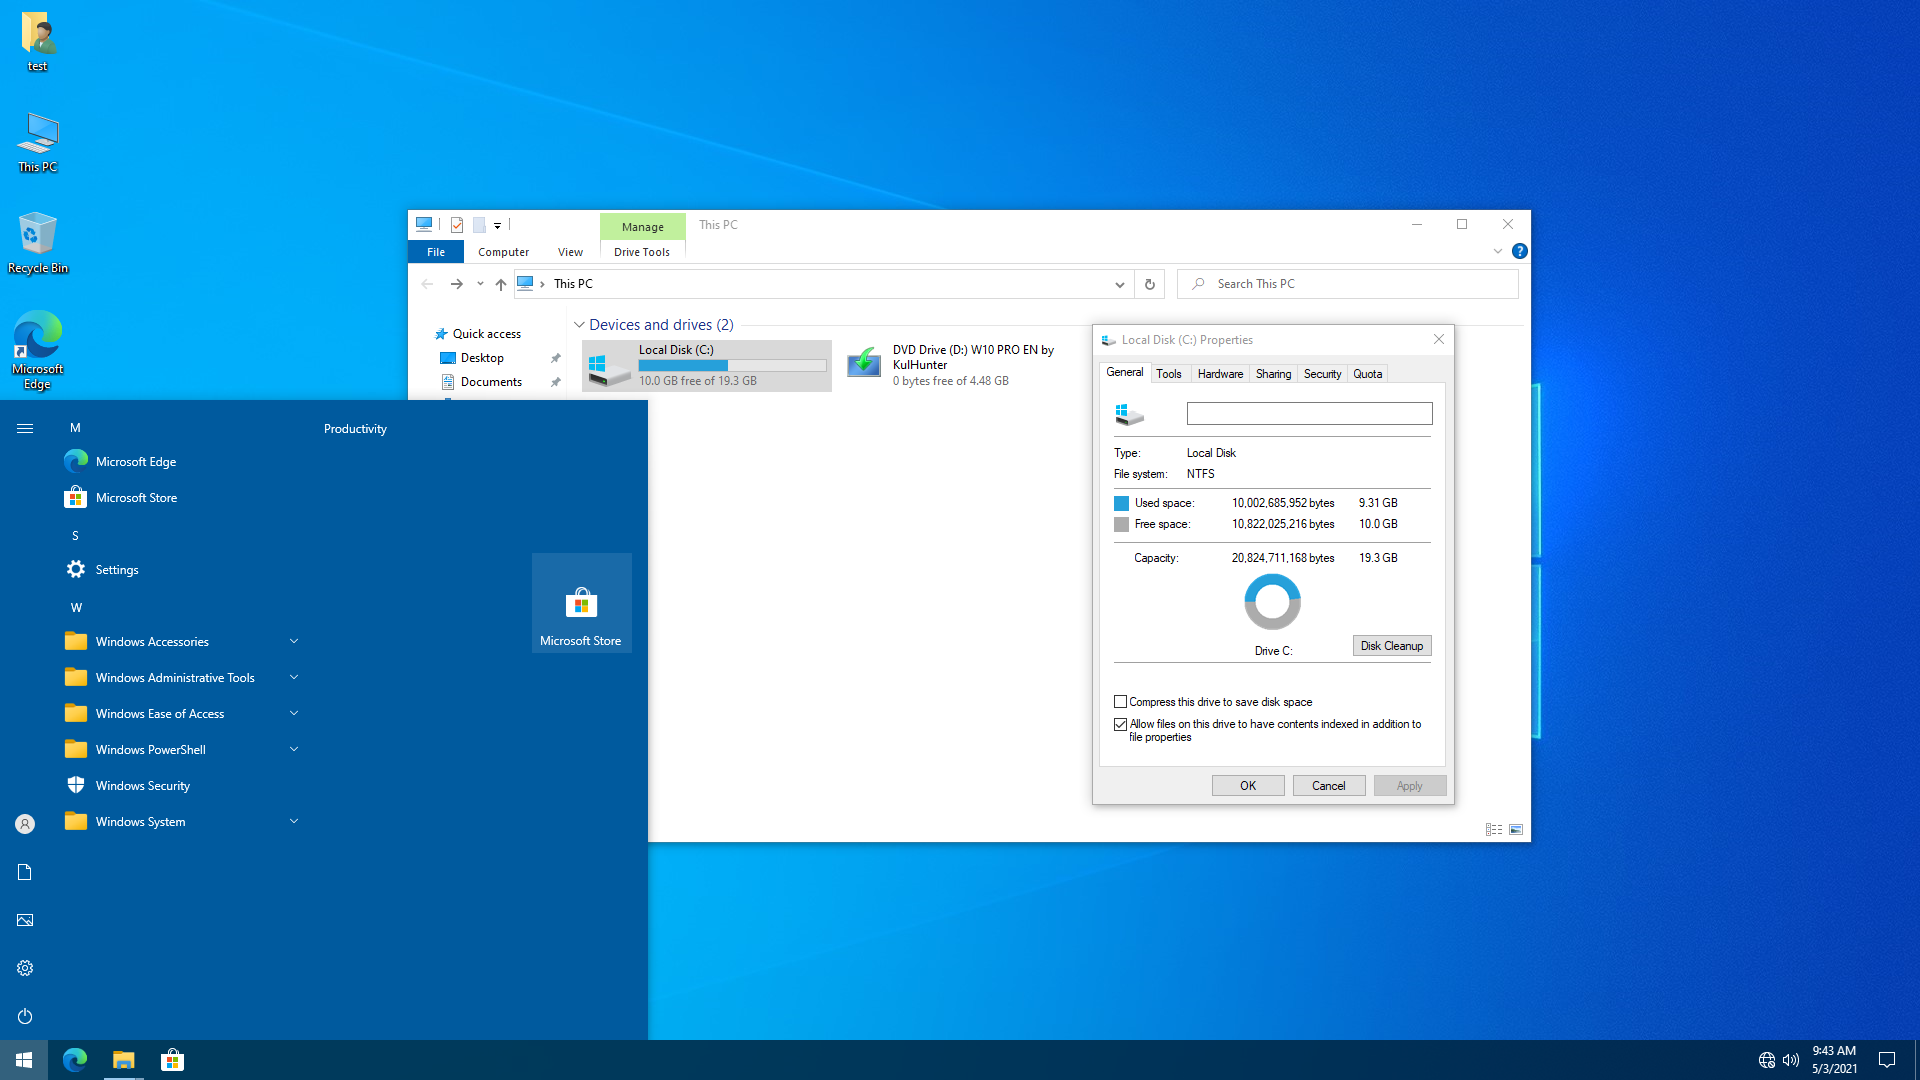Toggle Compress this drive checkbox
The width and height of the screenshot is (1920, 1080).
tap(1120, 702)
